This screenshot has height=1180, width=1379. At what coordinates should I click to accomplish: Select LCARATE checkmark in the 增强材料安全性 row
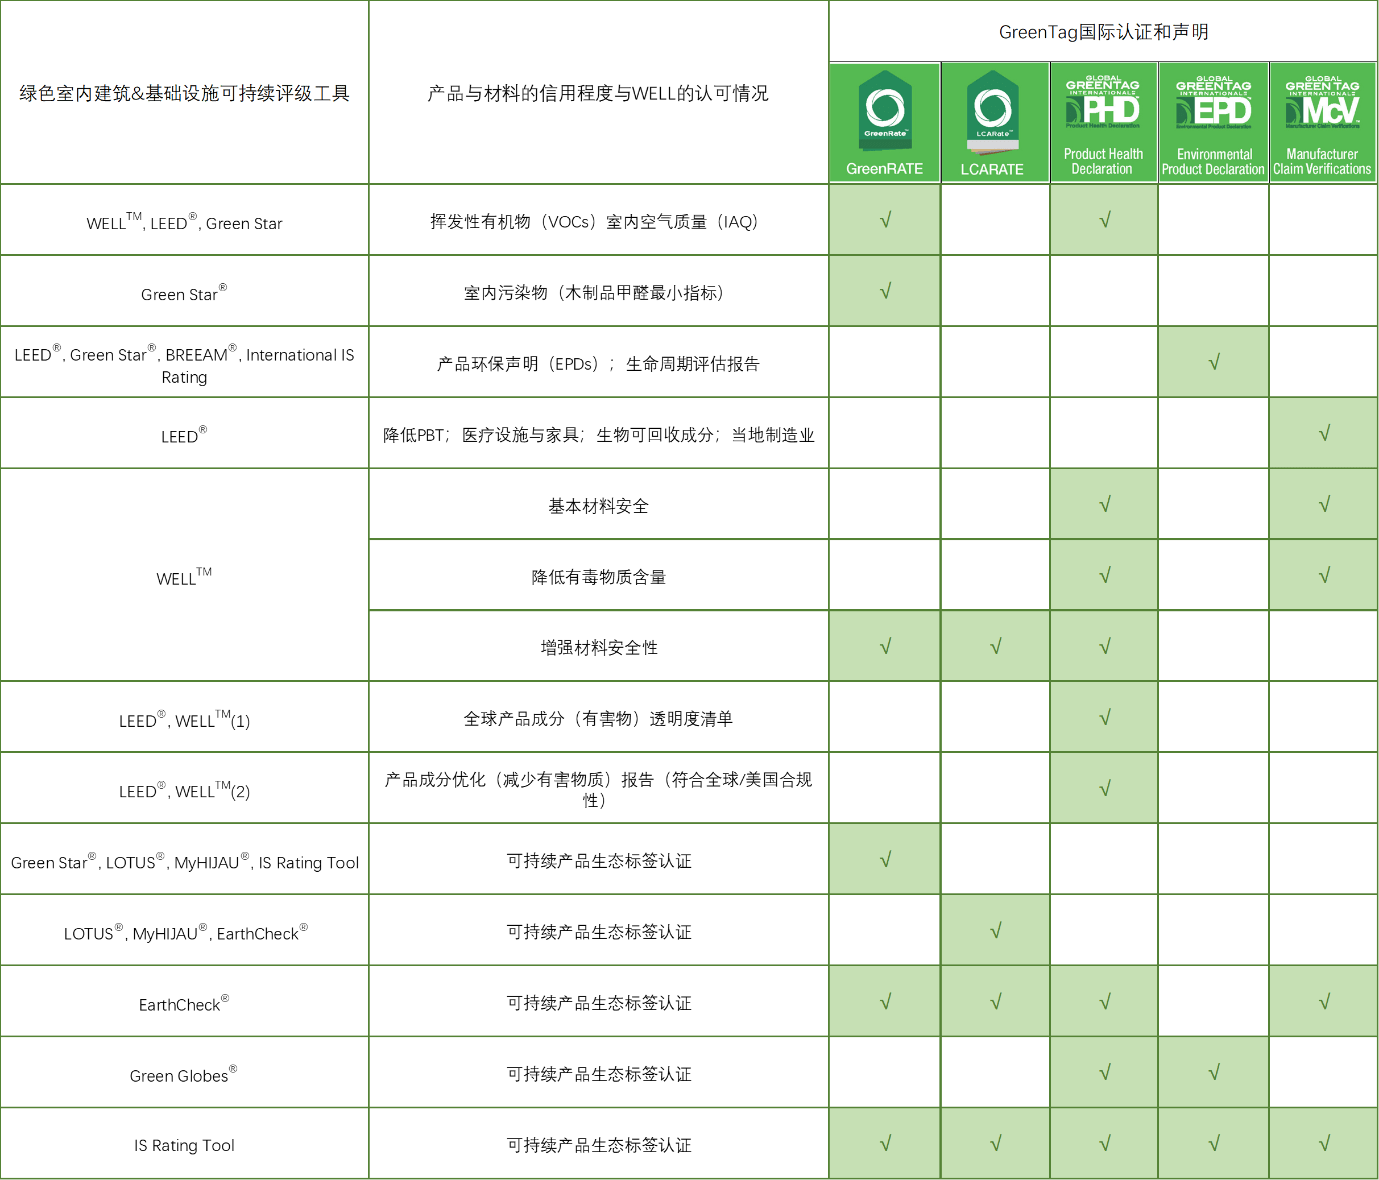pyautogui.click(x=996, y=646)
